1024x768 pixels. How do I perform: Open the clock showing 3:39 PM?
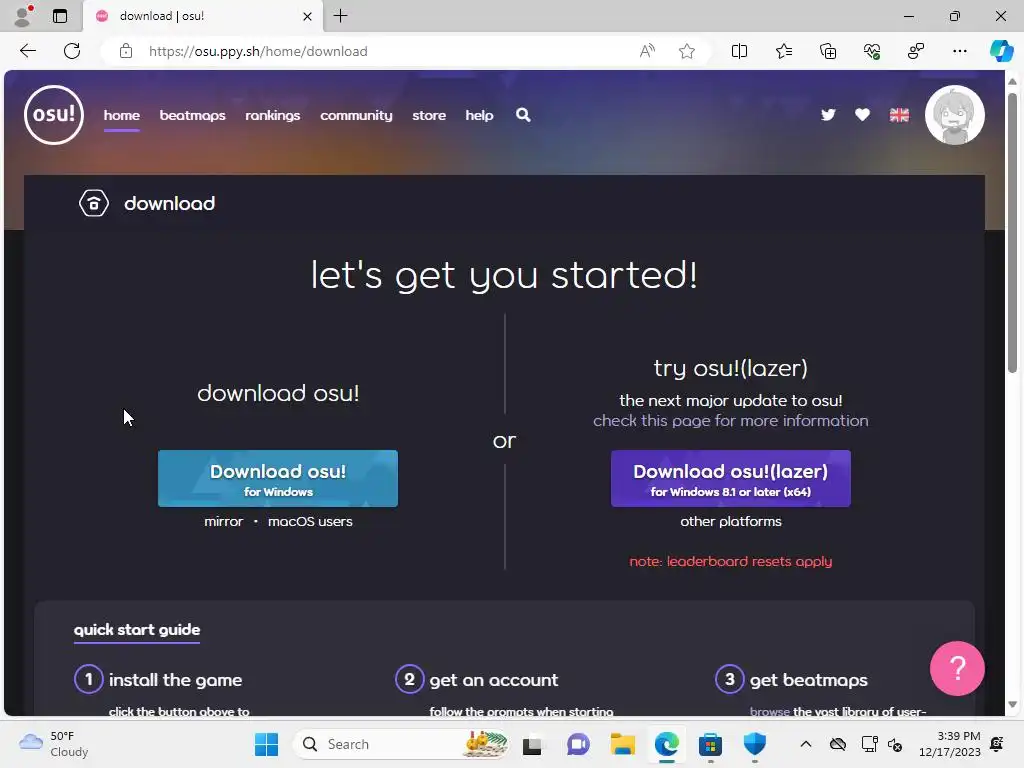click(950, 744)
